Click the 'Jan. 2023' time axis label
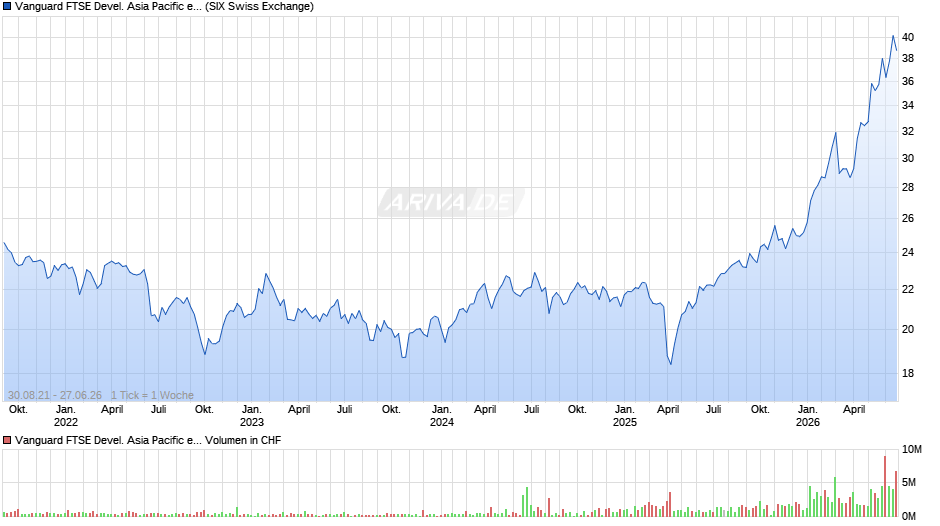This screenshot has width=940, height=526. pos(252,416)
